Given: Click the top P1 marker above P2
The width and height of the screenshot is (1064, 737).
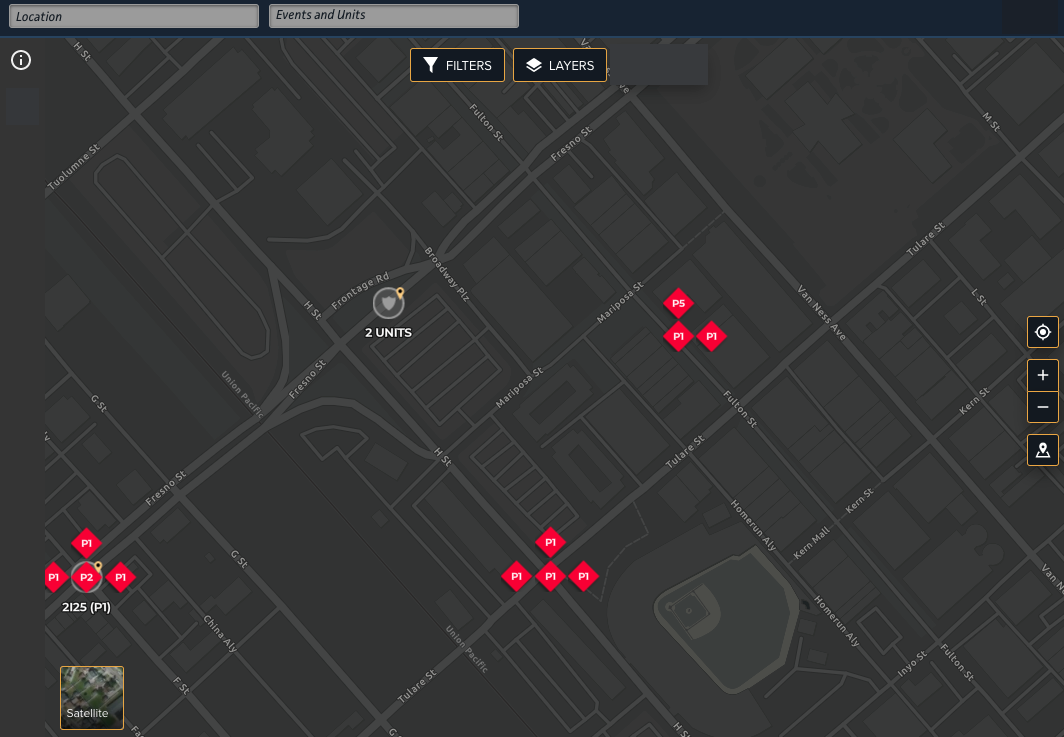Looking at the screenshot, I should [87, 544].
